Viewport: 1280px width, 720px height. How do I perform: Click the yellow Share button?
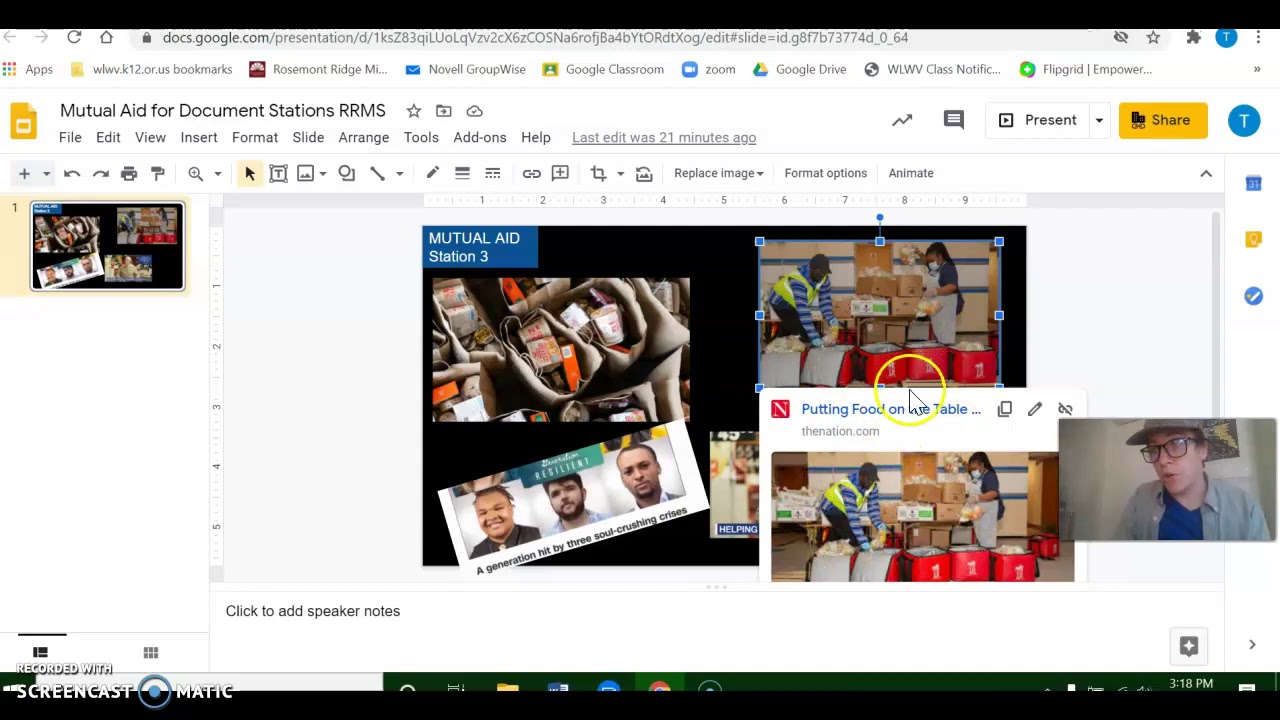pos(1163,120)
